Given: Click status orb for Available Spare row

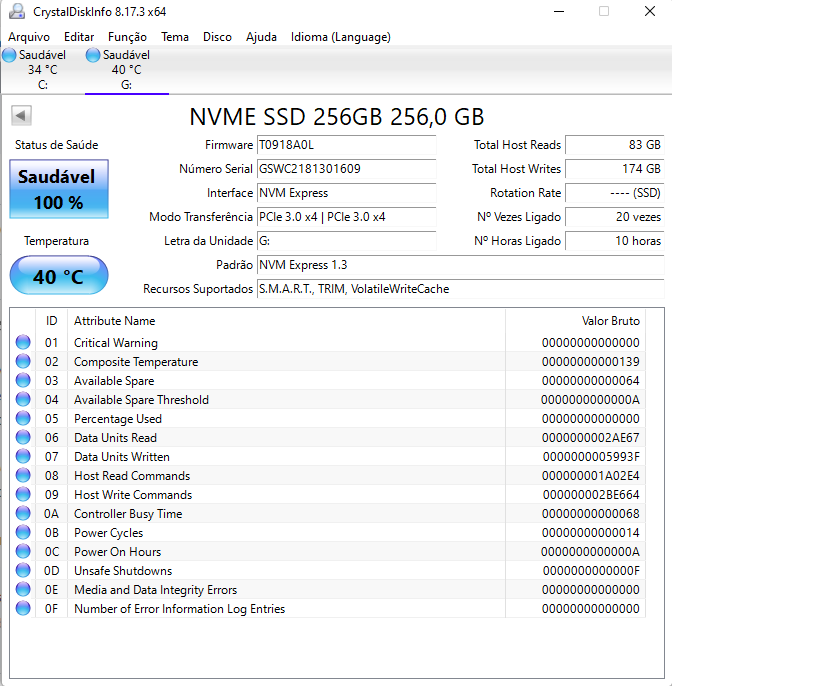Looking at the screenshot, I should (23, 380).
